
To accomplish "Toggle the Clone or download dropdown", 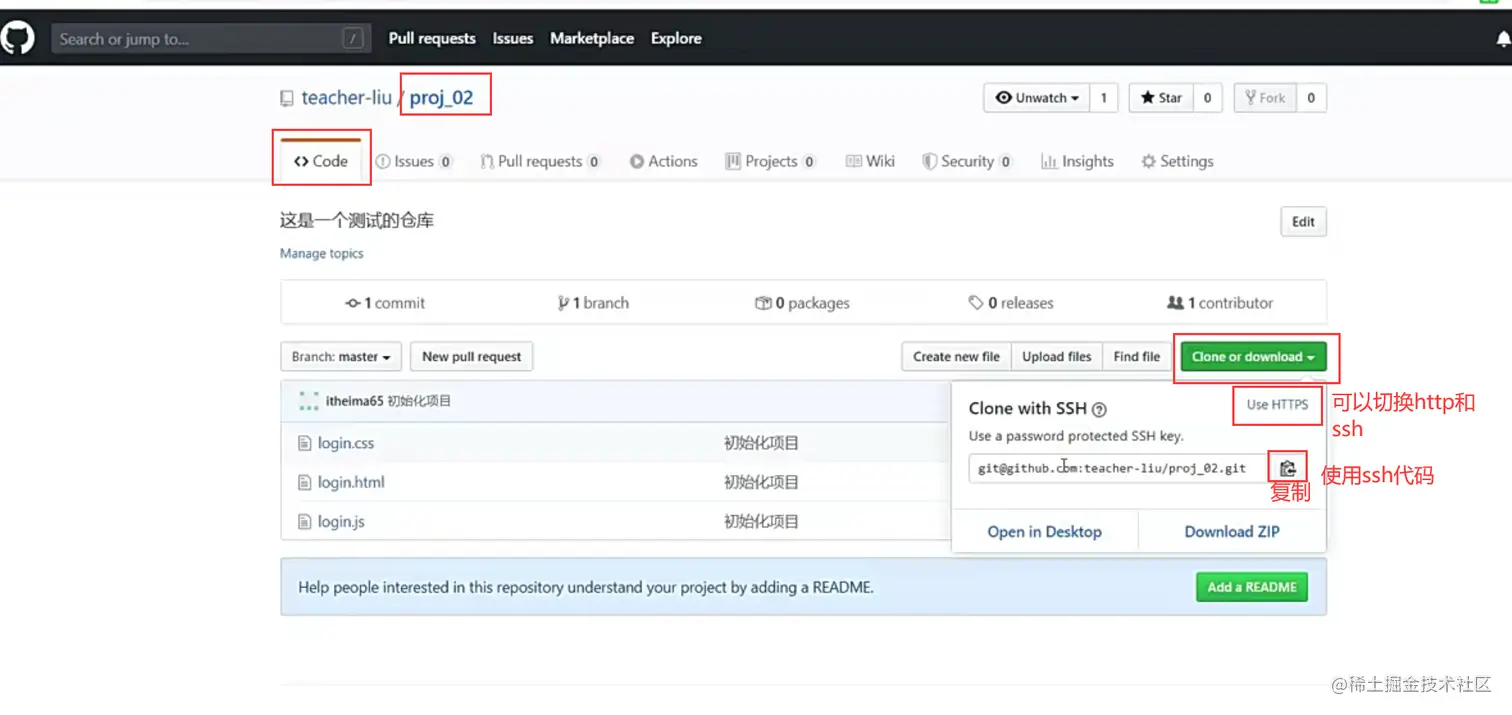I will tap(1254, 357).
